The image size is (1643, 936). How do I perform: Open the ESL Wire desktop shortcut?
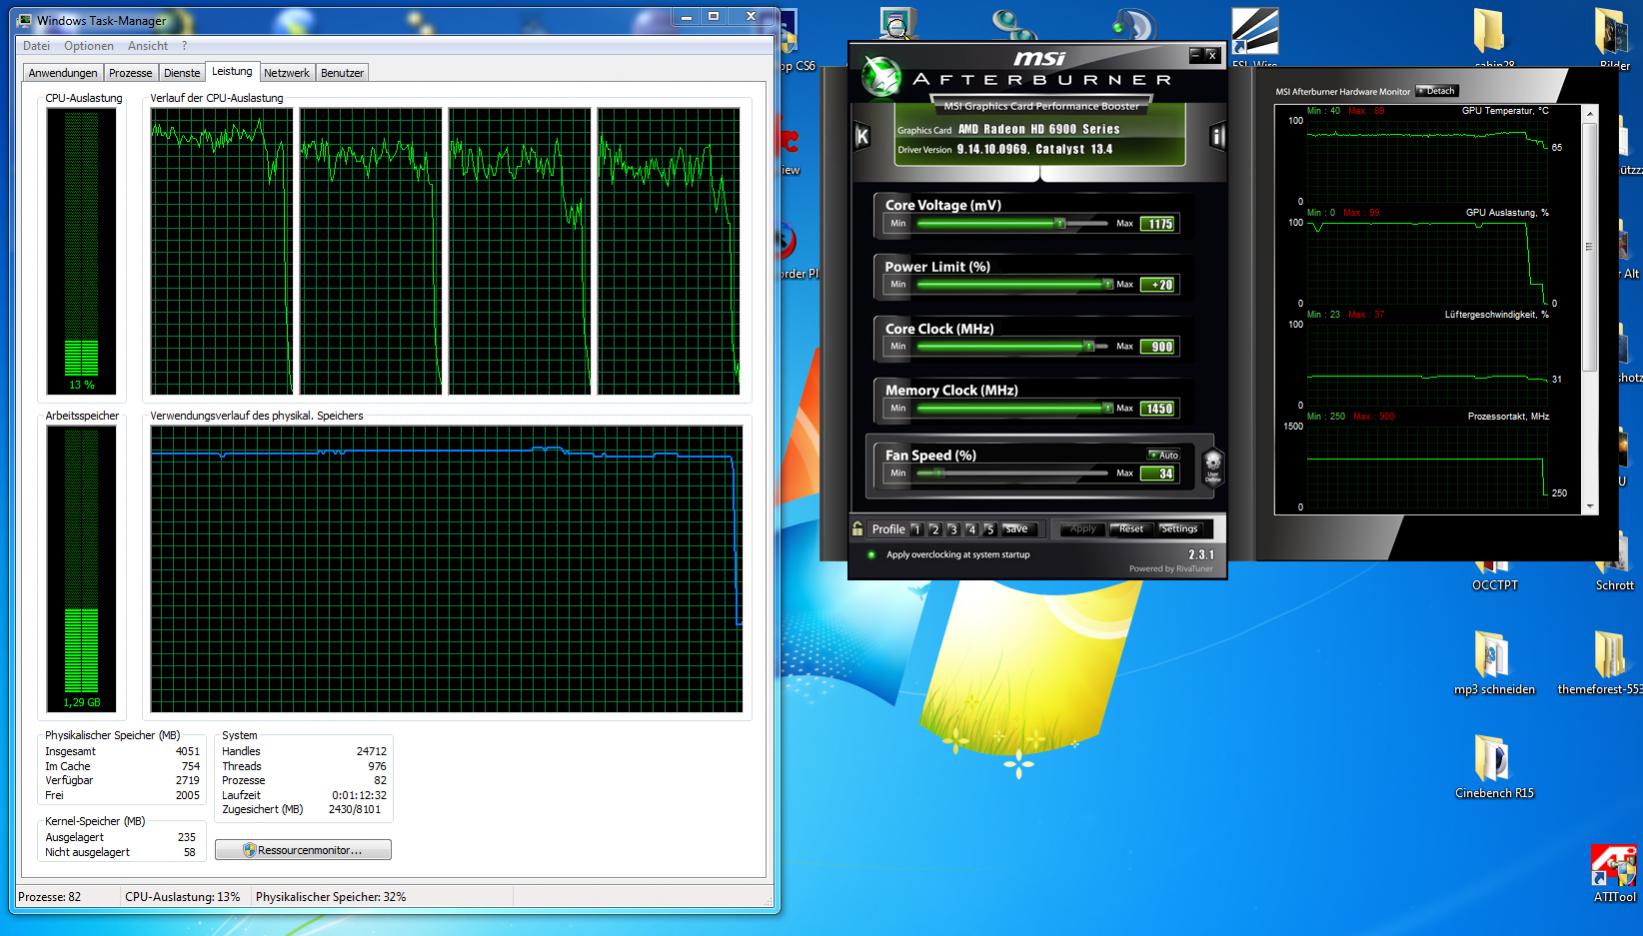pos(1254,40)
